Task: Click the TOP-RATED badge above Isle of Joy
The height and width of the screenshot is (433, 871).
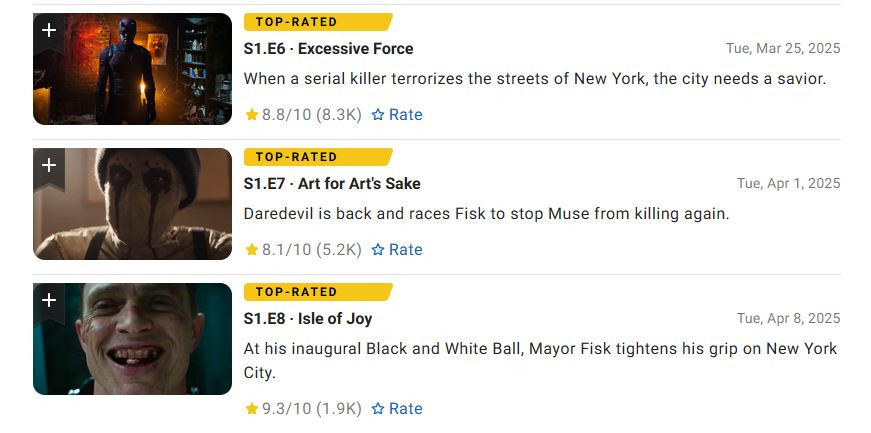Action: click(318, 292)
